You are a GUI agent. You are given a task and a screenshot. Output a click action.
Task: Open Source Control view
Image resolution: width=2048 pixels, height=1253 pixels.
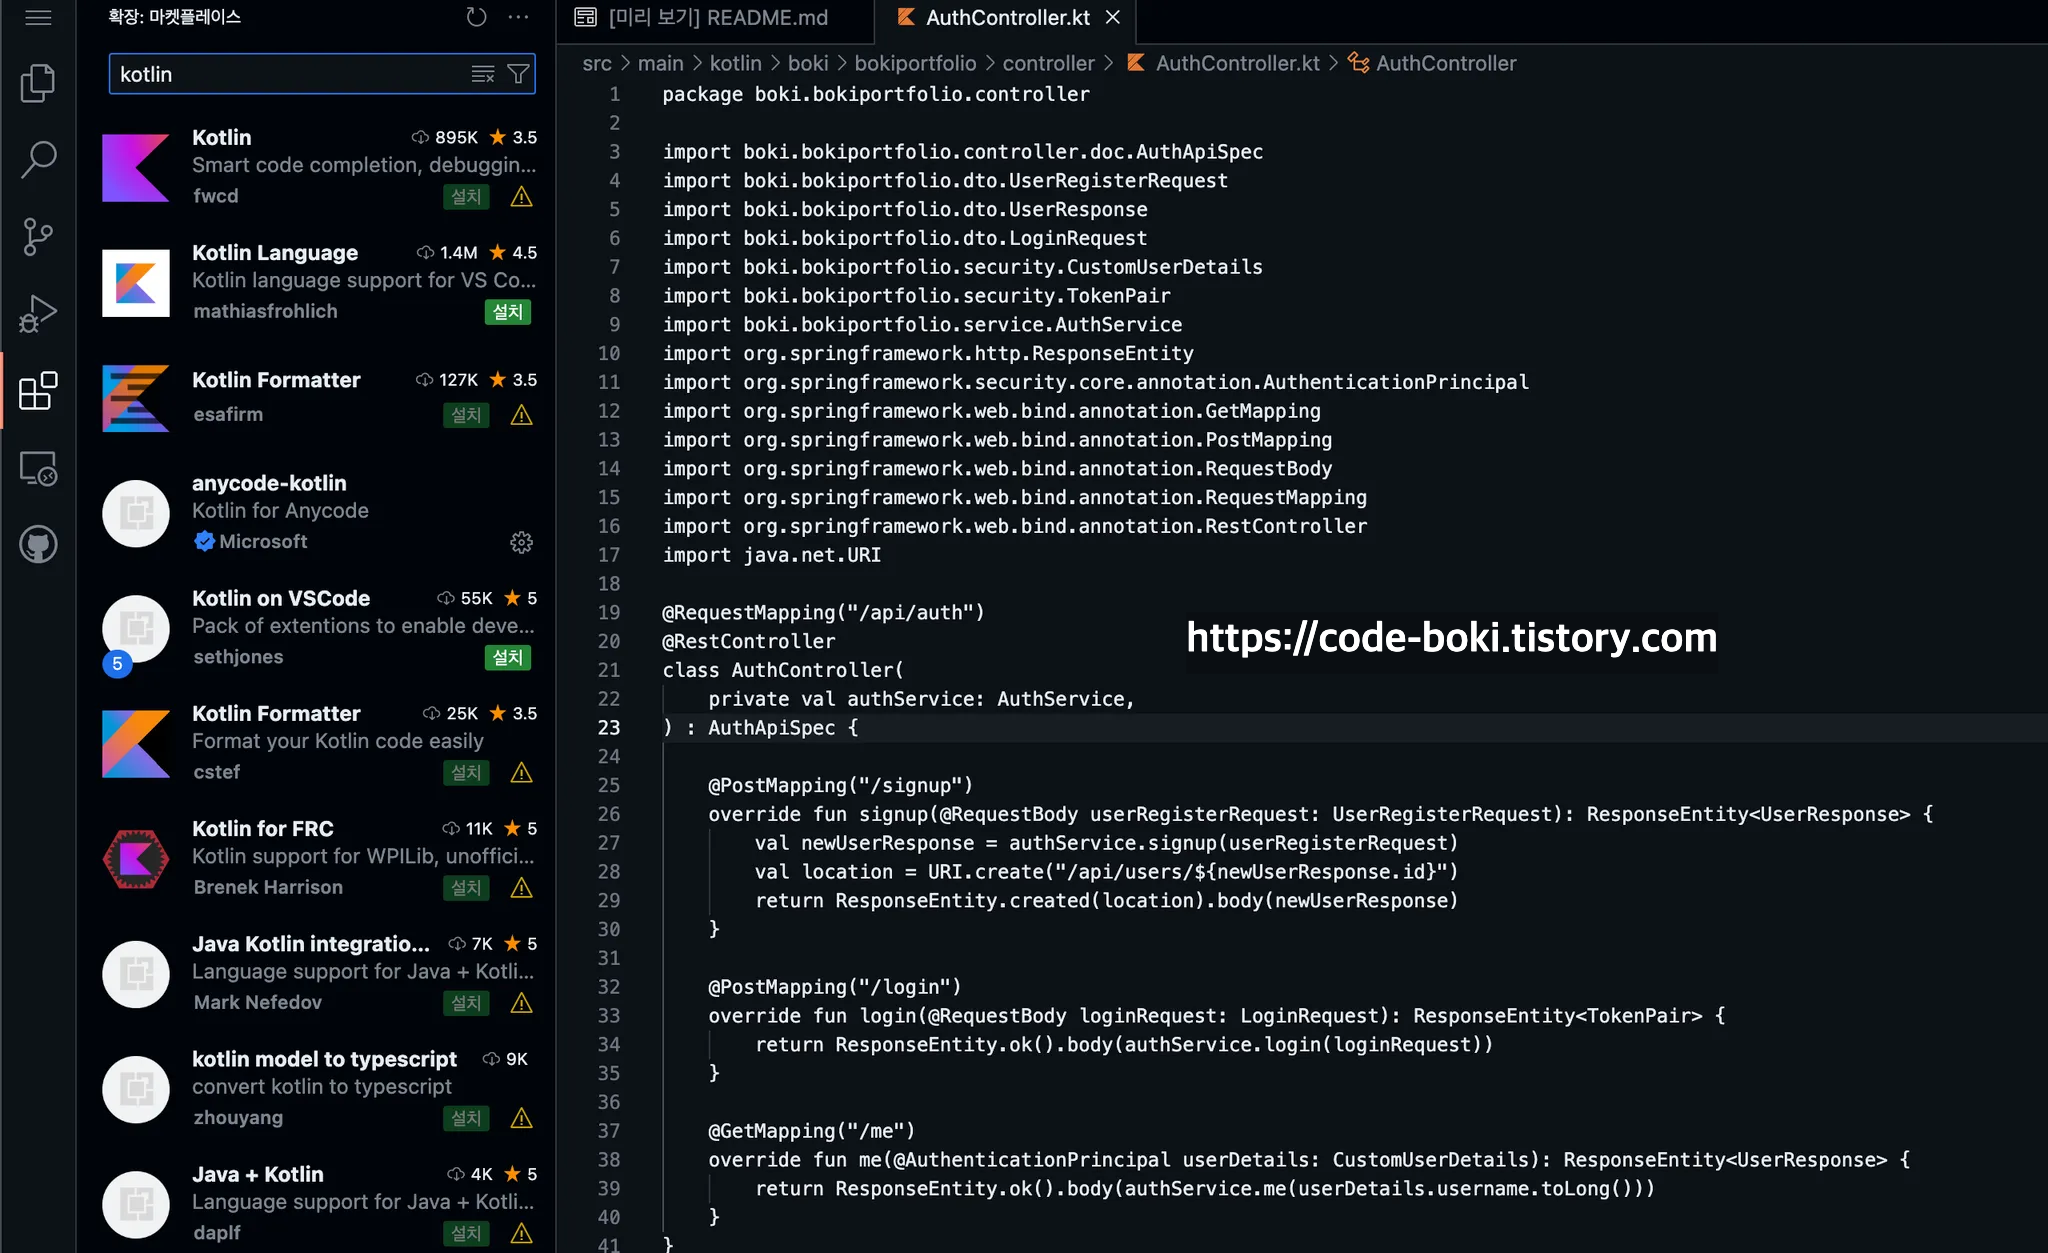[38, 236]
